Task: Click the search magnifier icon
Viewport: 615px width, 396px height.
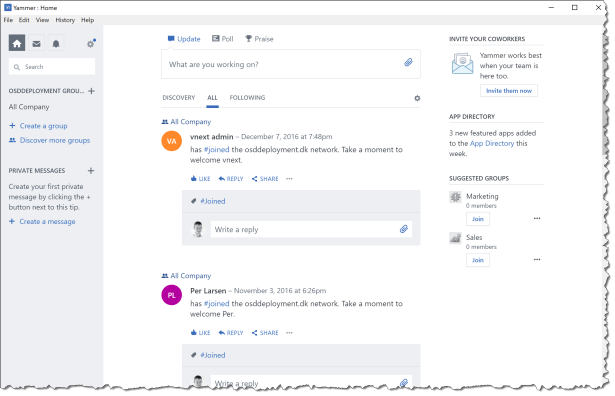Action: tap(17, 67)
